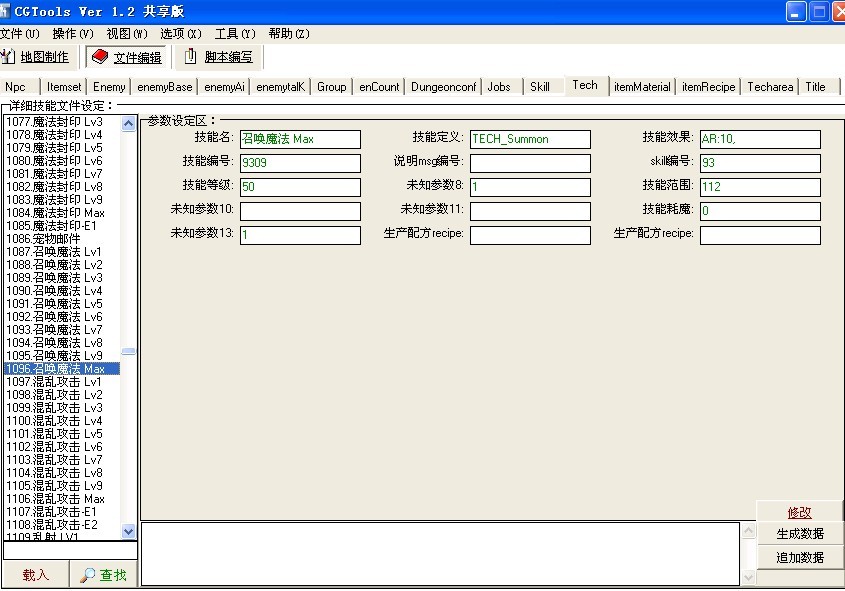Click the 技能等级 field showing 50
The height and width of the screenshot is (591, 845).
pyautogui.click(x=300, y=187)
